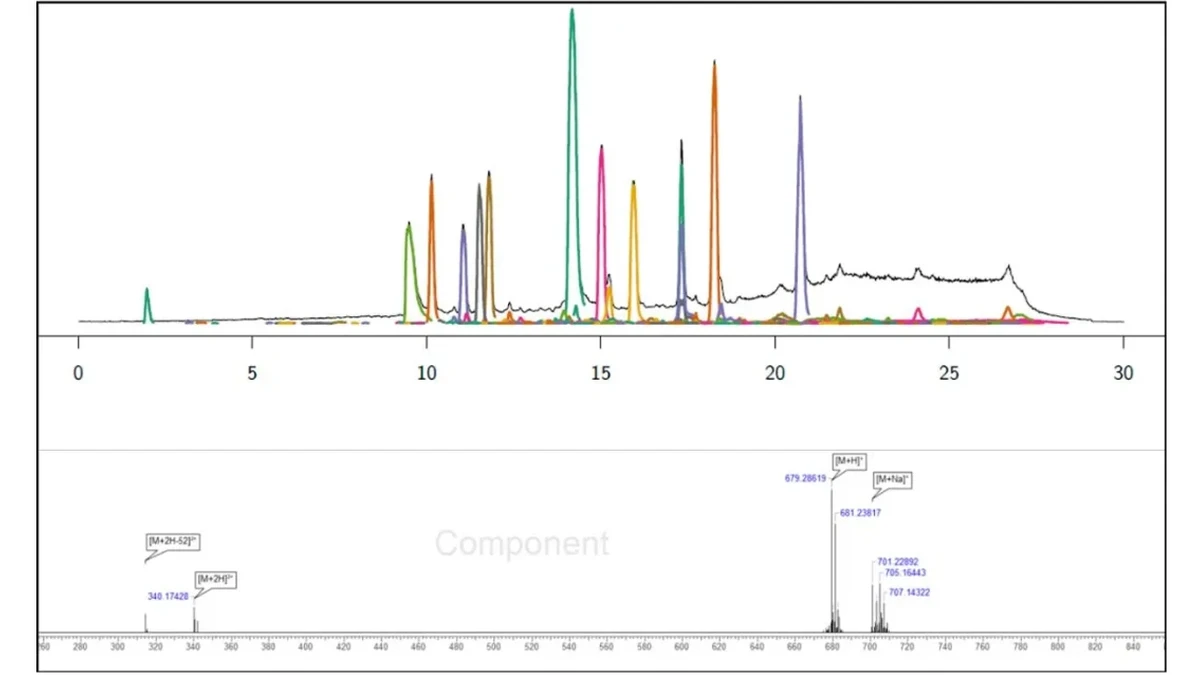The width and height of the screenshot is (1200, 675).
Task: Click the 720 tick on m/z axis
Action: click(908, 647)
